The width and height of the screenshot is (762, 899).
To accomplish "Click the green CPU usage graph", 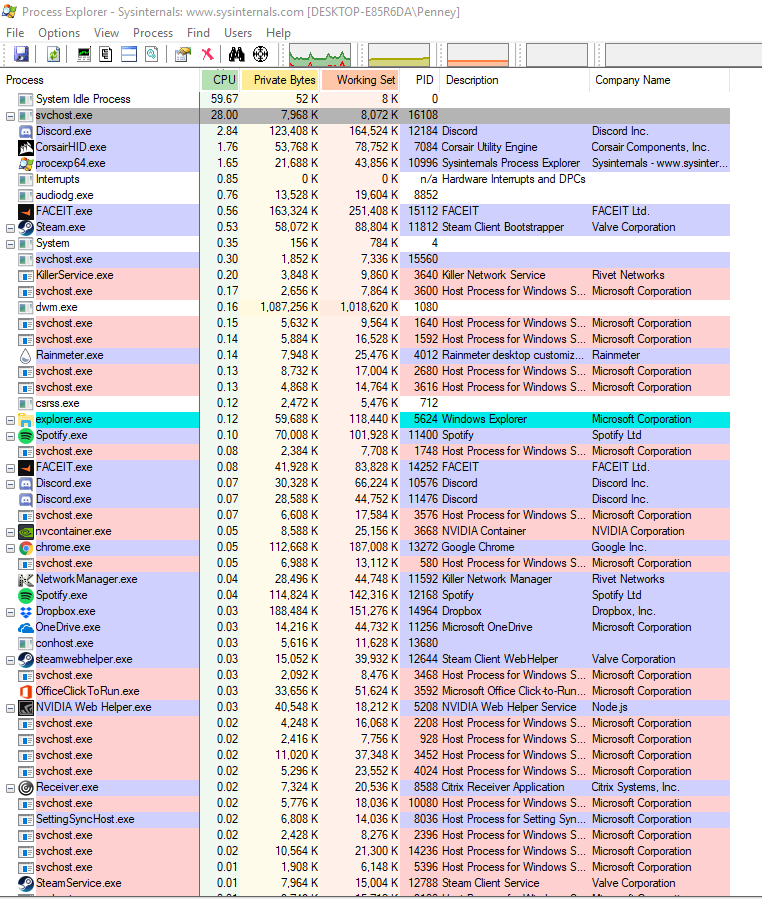I will click(320, 55).
